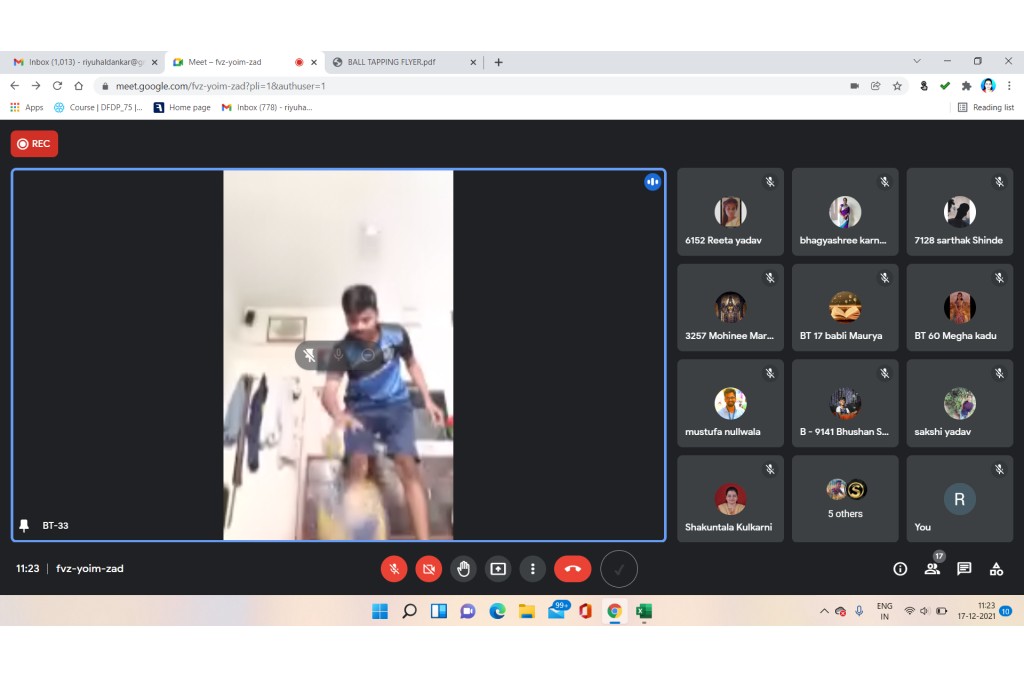Image resolution: width=1024 pixels, height=678 pixels.
Task: Raise hand in the meeting
Action: point(463,569)
